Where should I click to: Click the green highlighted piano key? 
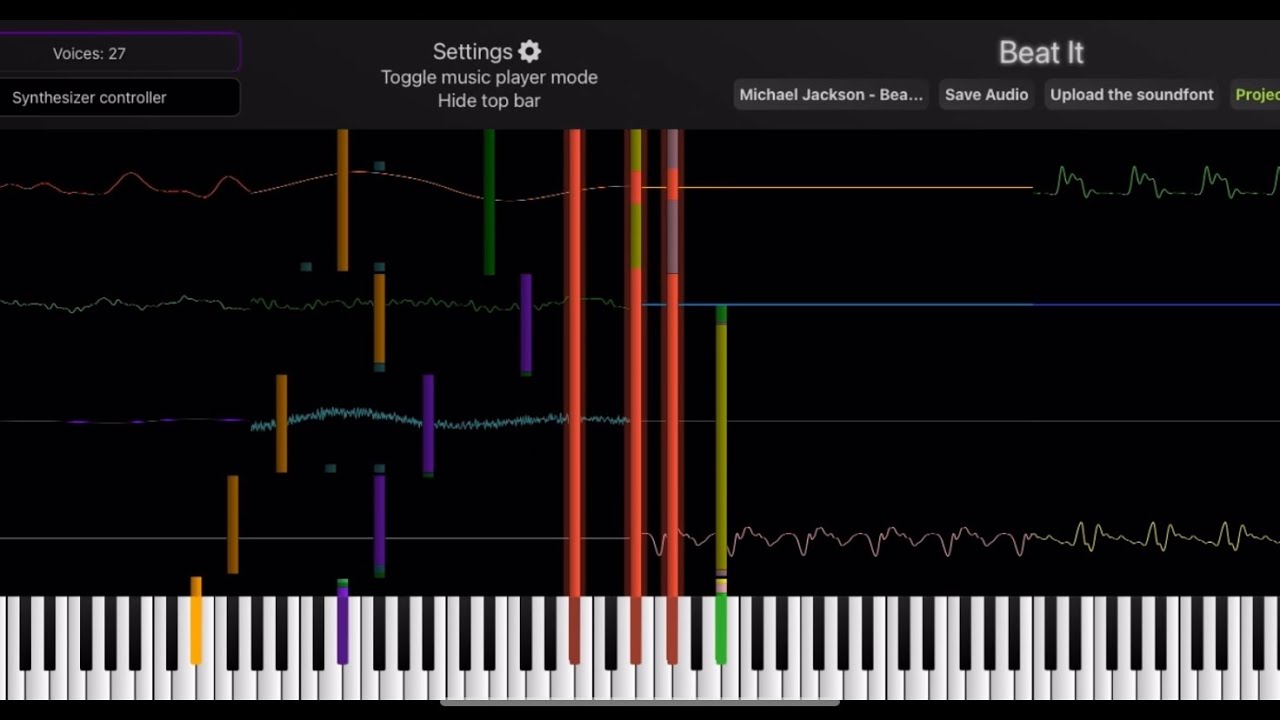tap(721, 630)
